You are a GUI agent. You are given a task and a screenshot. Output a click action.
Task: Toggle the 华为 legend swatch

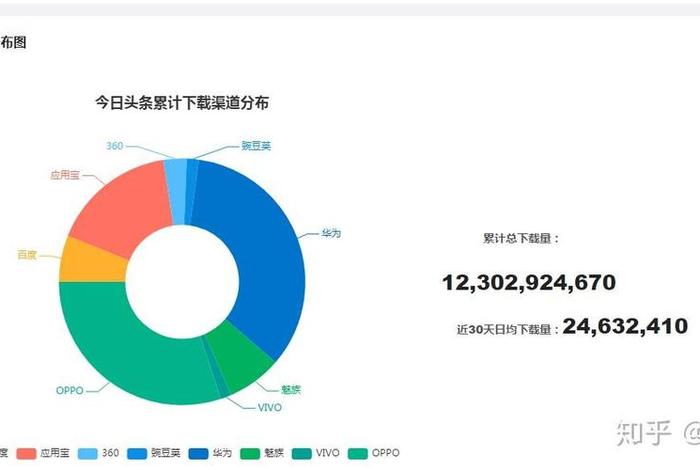point(198,453)
